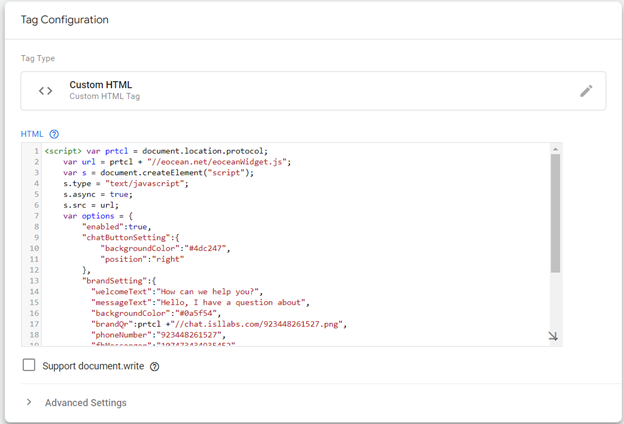Enable the Support document.write checkbox

tap(29, 366)
